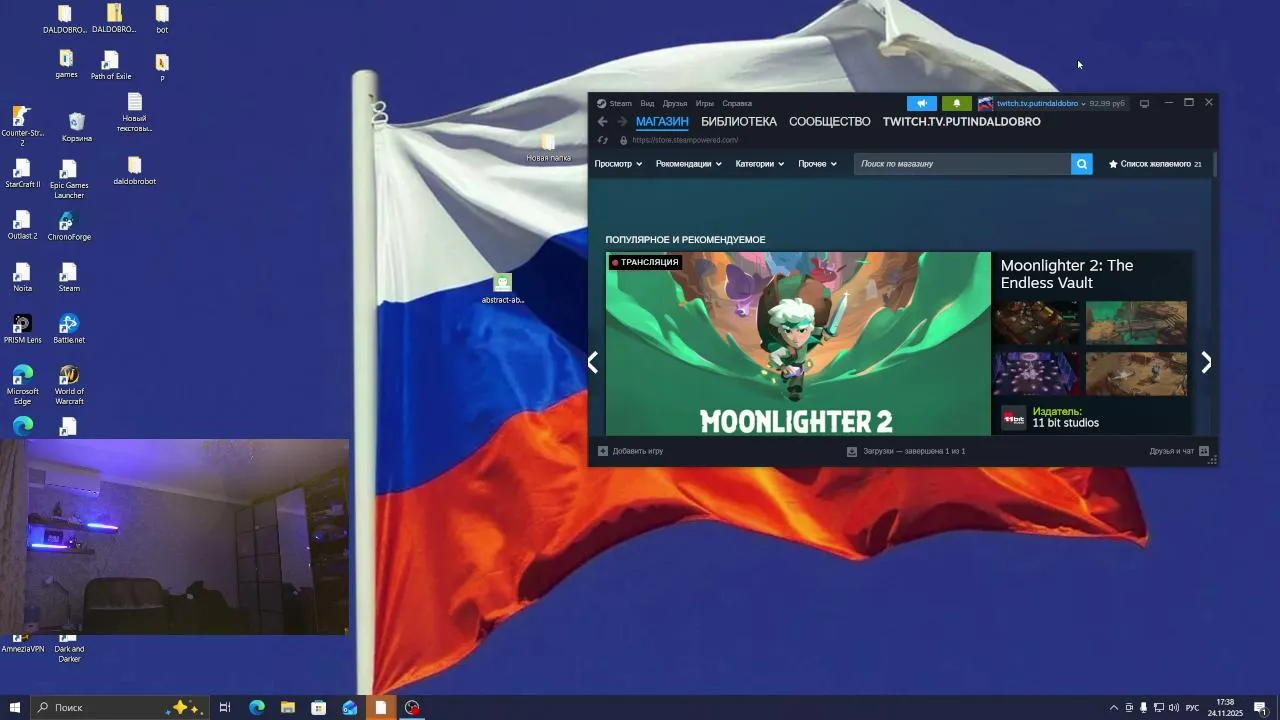Open the Справка menu

pos(737,103)
